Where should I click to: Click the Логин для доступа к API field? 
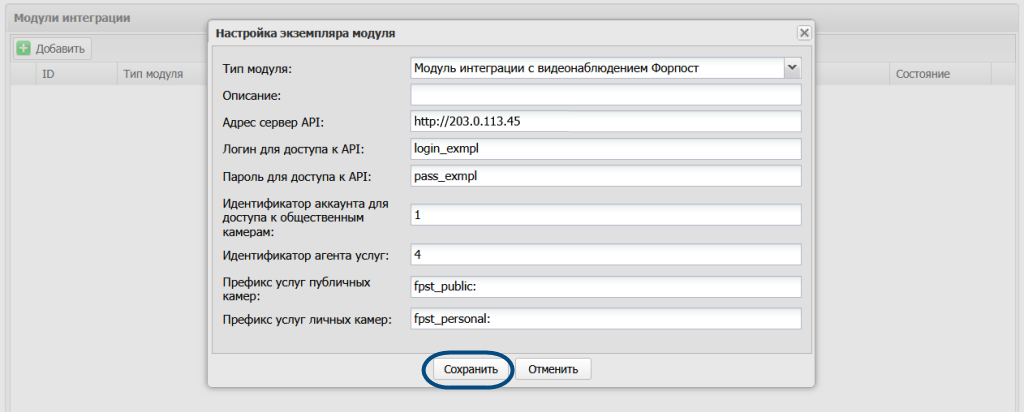click(605, 149)
